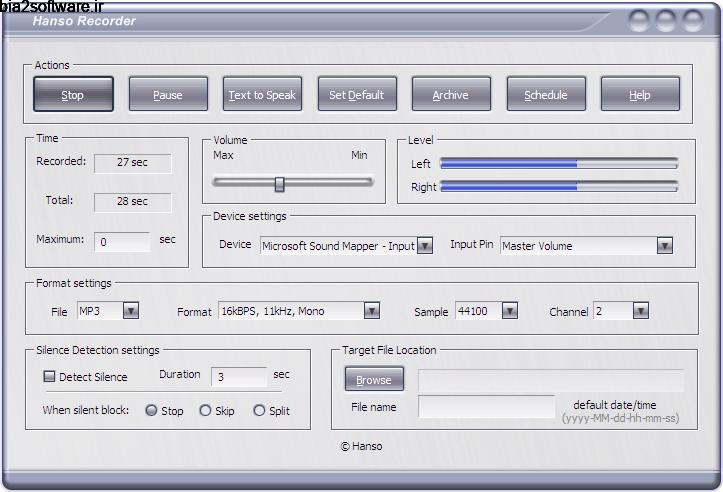Click the File name input field

486,406
